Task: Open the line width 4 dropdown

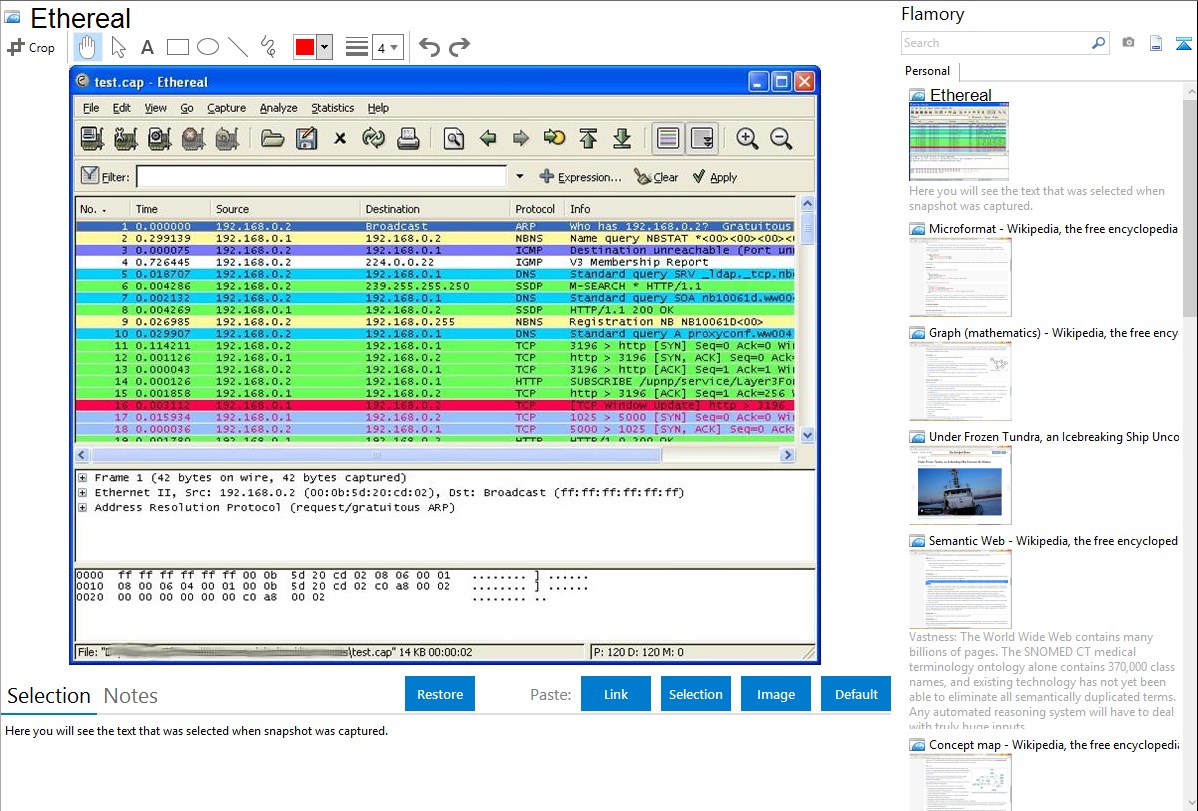Action: [387, 48]
